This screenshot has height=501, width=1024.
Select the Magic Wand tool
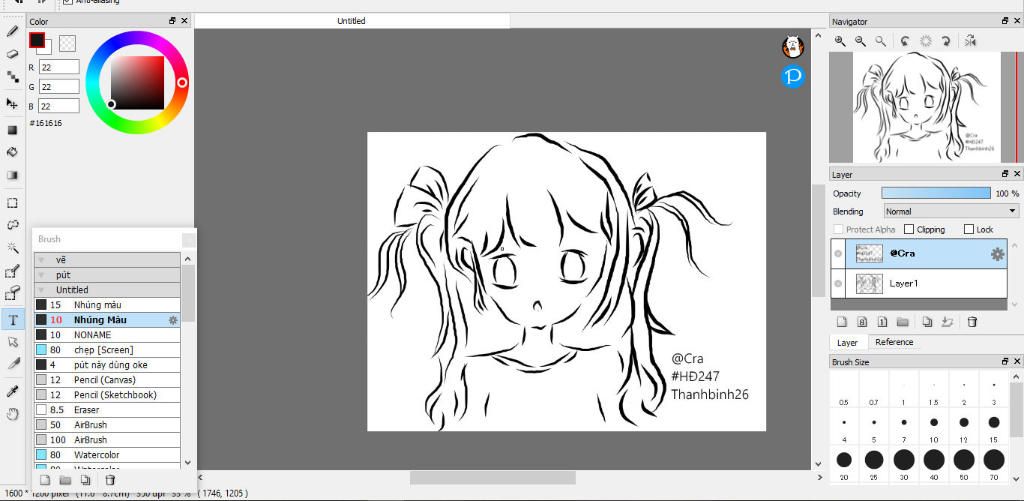(12, 248)
